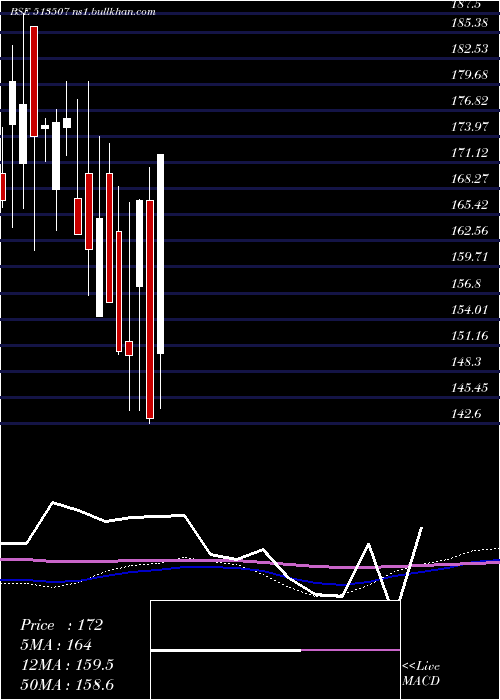
Task: Click the 185.38 price axis label
Action: (x=470, y=22)
